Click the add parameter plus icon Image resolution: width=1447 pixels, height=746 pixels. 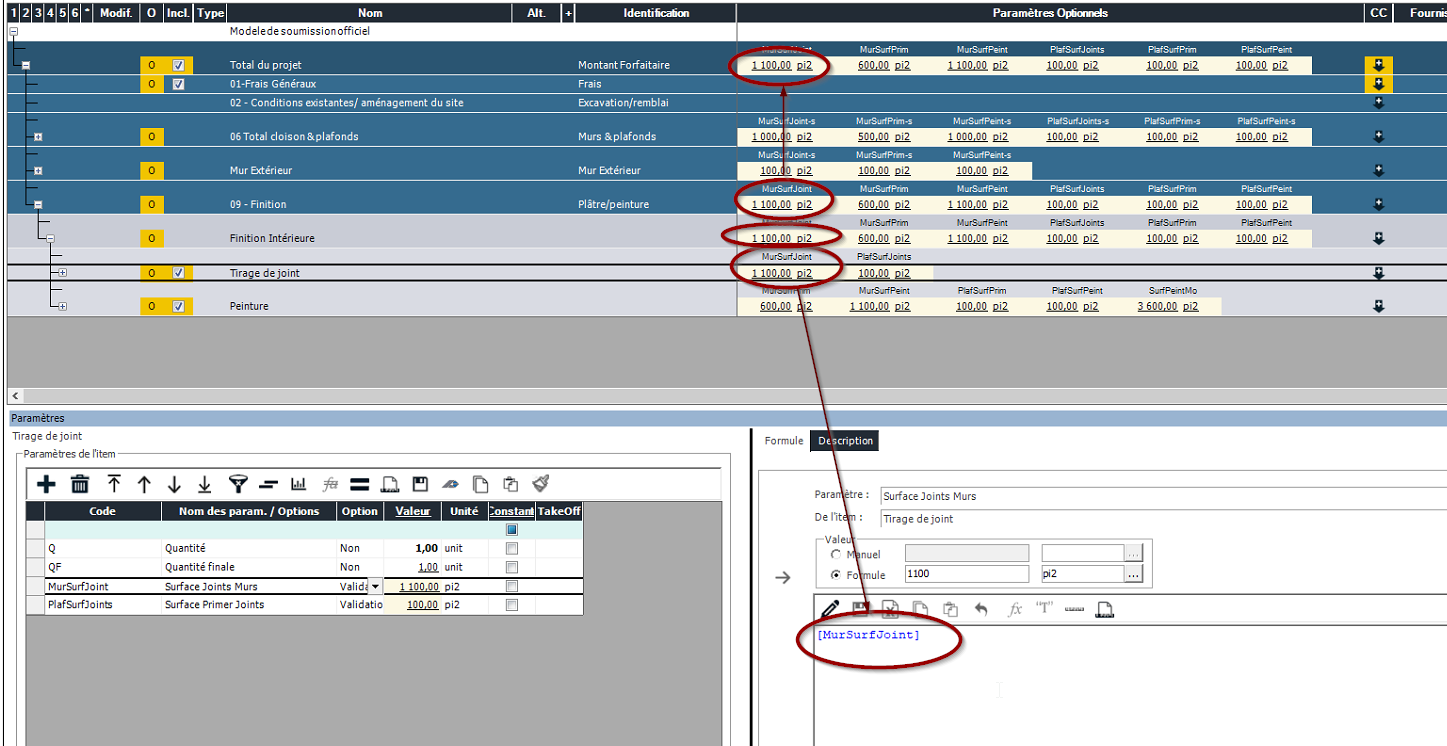[x=46, y=485]
